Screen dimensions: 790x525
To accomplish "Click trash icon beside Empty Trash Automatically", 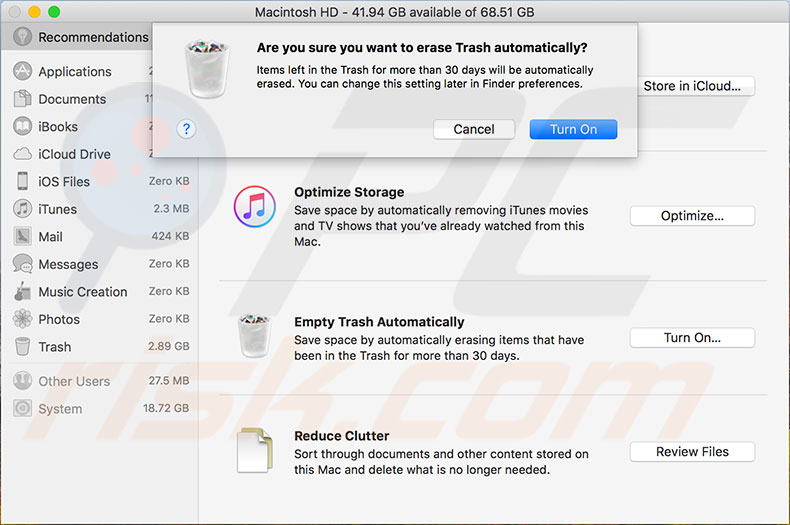I will coord(254,336).
